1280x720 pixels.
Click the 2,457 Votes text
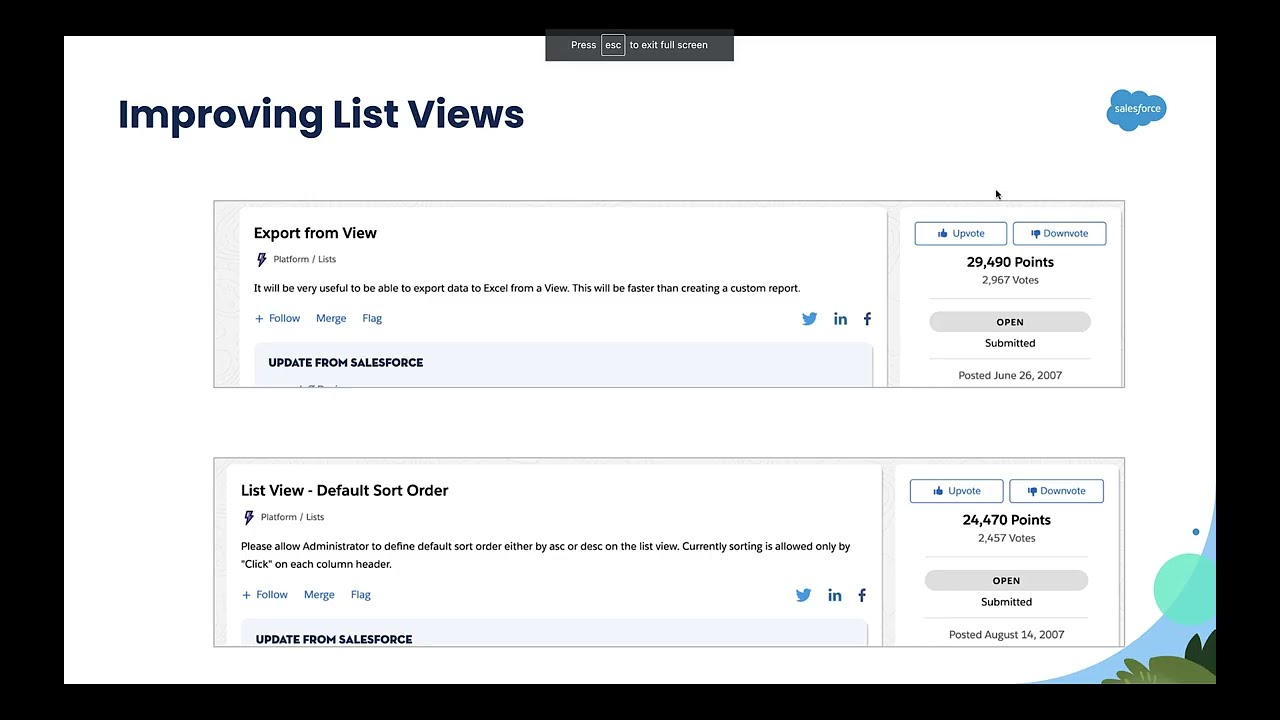[1006, 538]
